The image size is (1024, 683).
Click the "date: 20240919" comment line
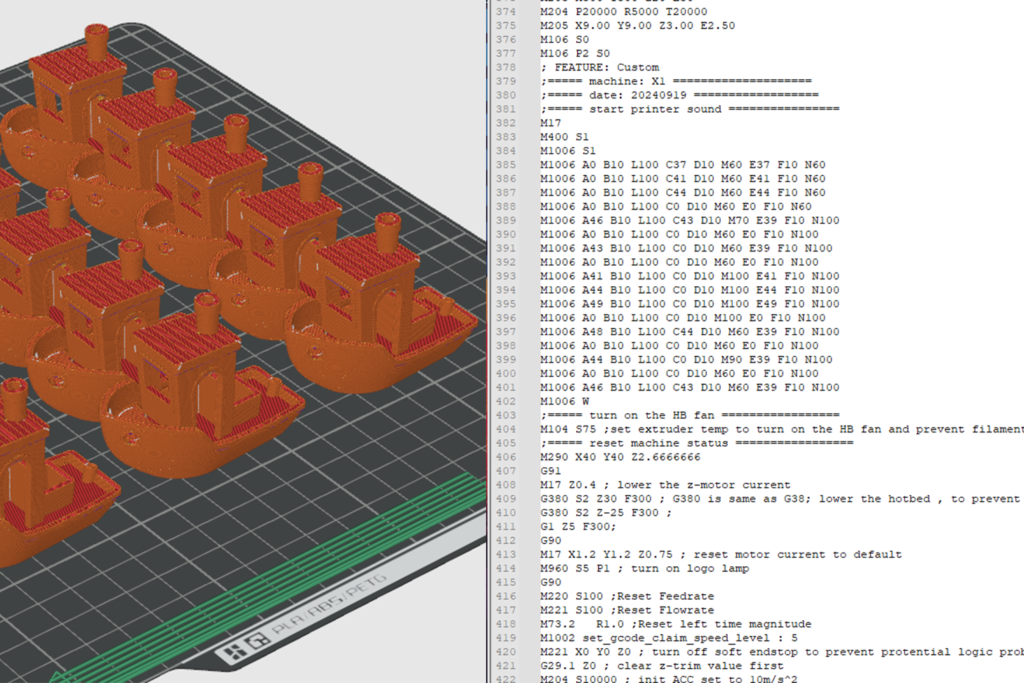(x=679, y=95)
